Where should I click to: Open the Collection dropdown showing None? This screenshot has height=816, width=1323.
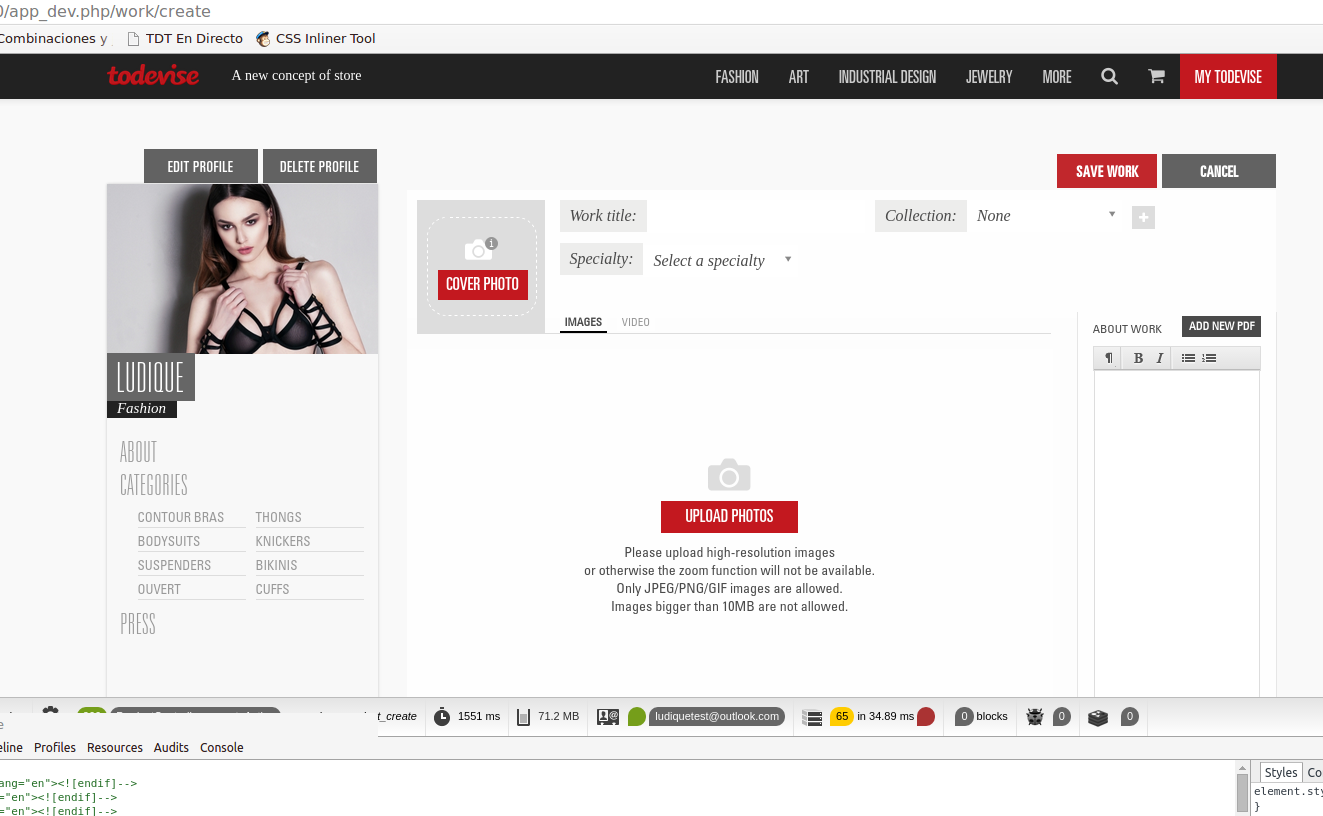pyautogui.click(x=1047, y=216)
